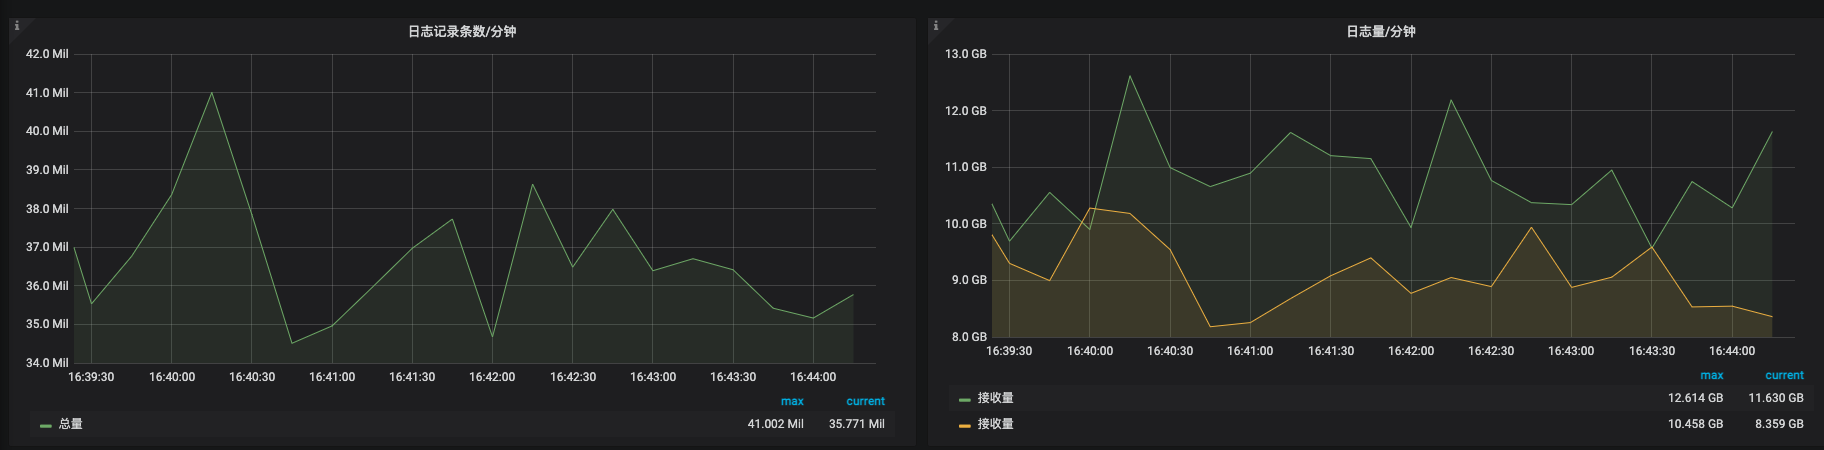Screen dimensions: 1824x450
Task: Open info icon of 日志量/分钟 panel
Action: click(936, 26)
